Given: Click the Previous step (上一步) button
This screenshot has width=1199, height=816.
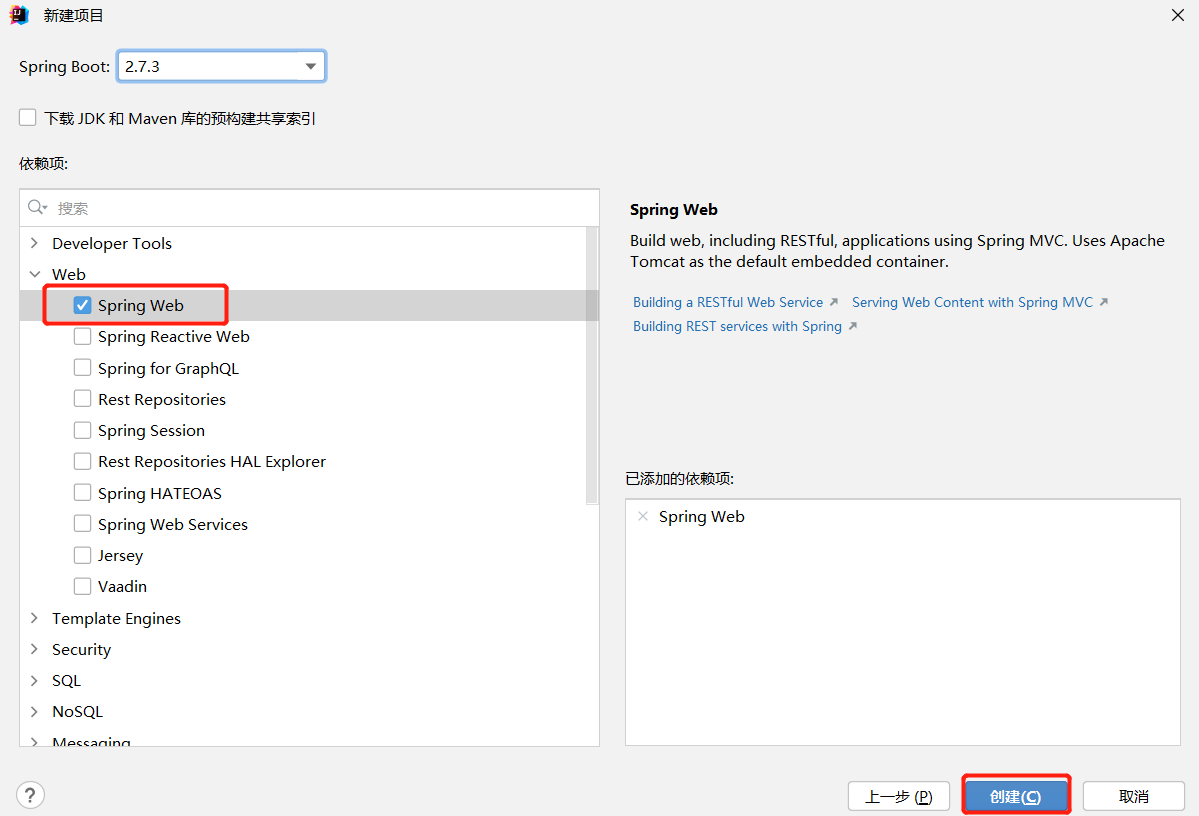Looking at the screenshot, I should click(898, 796).
